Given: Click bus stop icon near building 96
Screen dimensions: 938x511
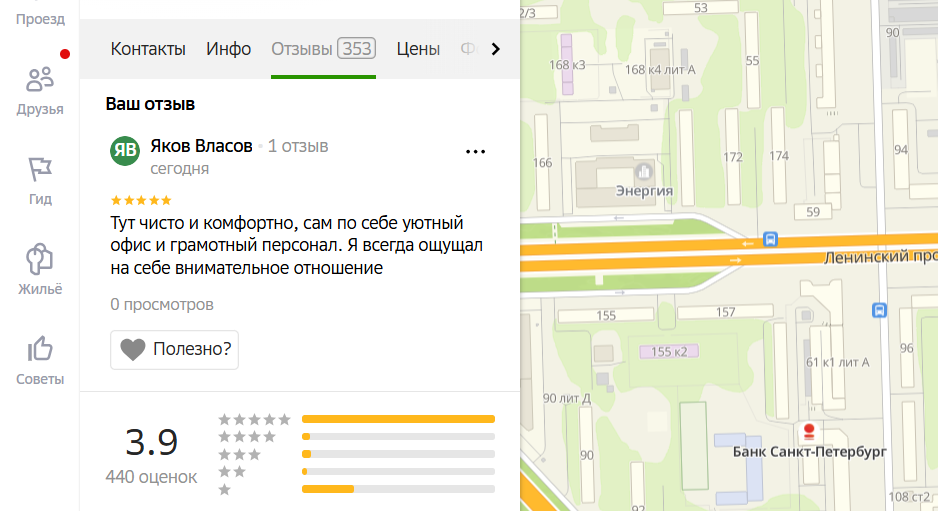Looking at the screenshot, I should pos(879,311).
